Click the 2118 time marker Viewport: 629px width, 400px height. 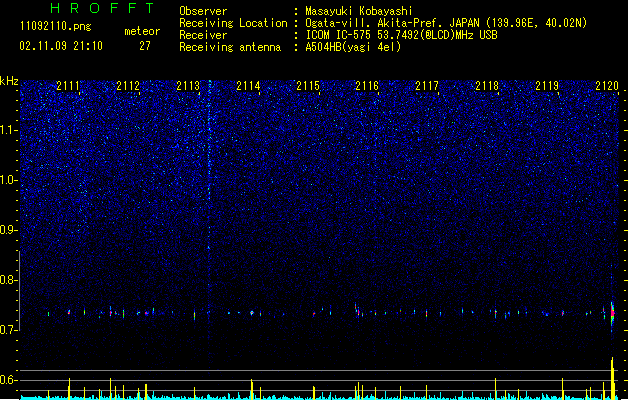click(487, 85)
